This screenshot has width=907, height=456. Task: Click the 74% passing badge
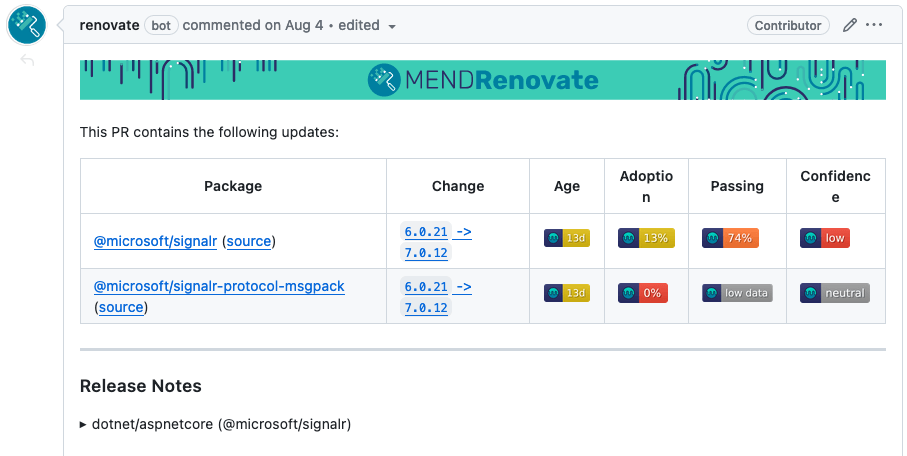point(731,238)
